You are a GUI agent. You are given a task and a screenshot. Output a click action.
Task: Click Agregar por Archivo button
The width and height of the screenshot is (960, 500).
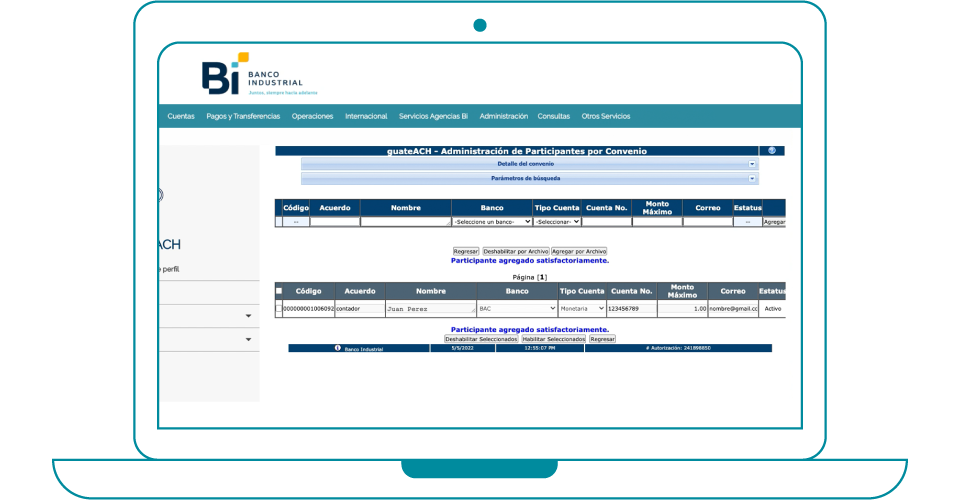coord(579,251)
